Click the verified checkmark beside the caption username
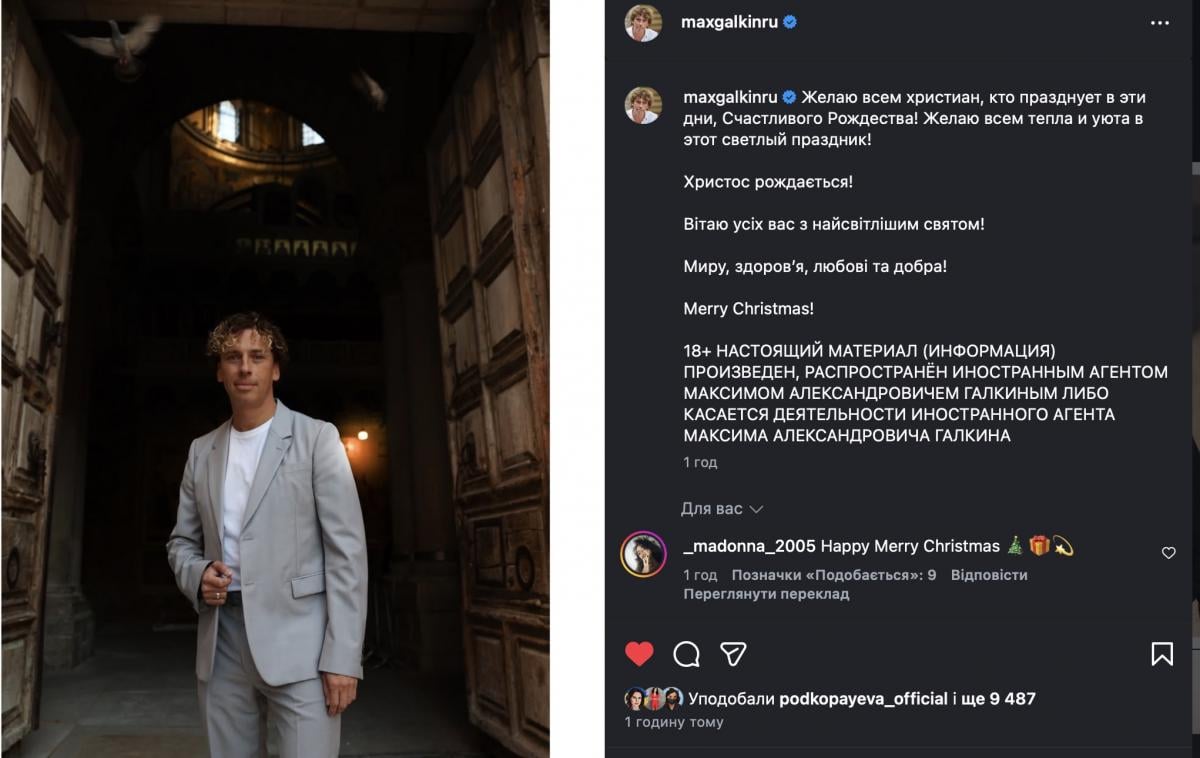Image resolution: width=1200 pixels, height=758 pixels. 790,98
